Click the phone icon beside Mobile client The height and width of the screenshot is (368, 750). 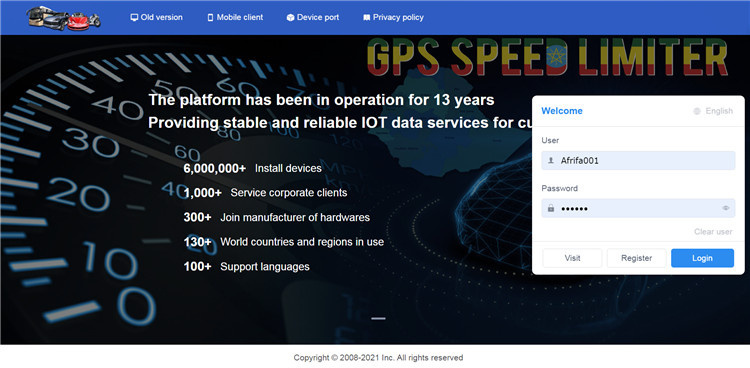click(x=210, y=17)
